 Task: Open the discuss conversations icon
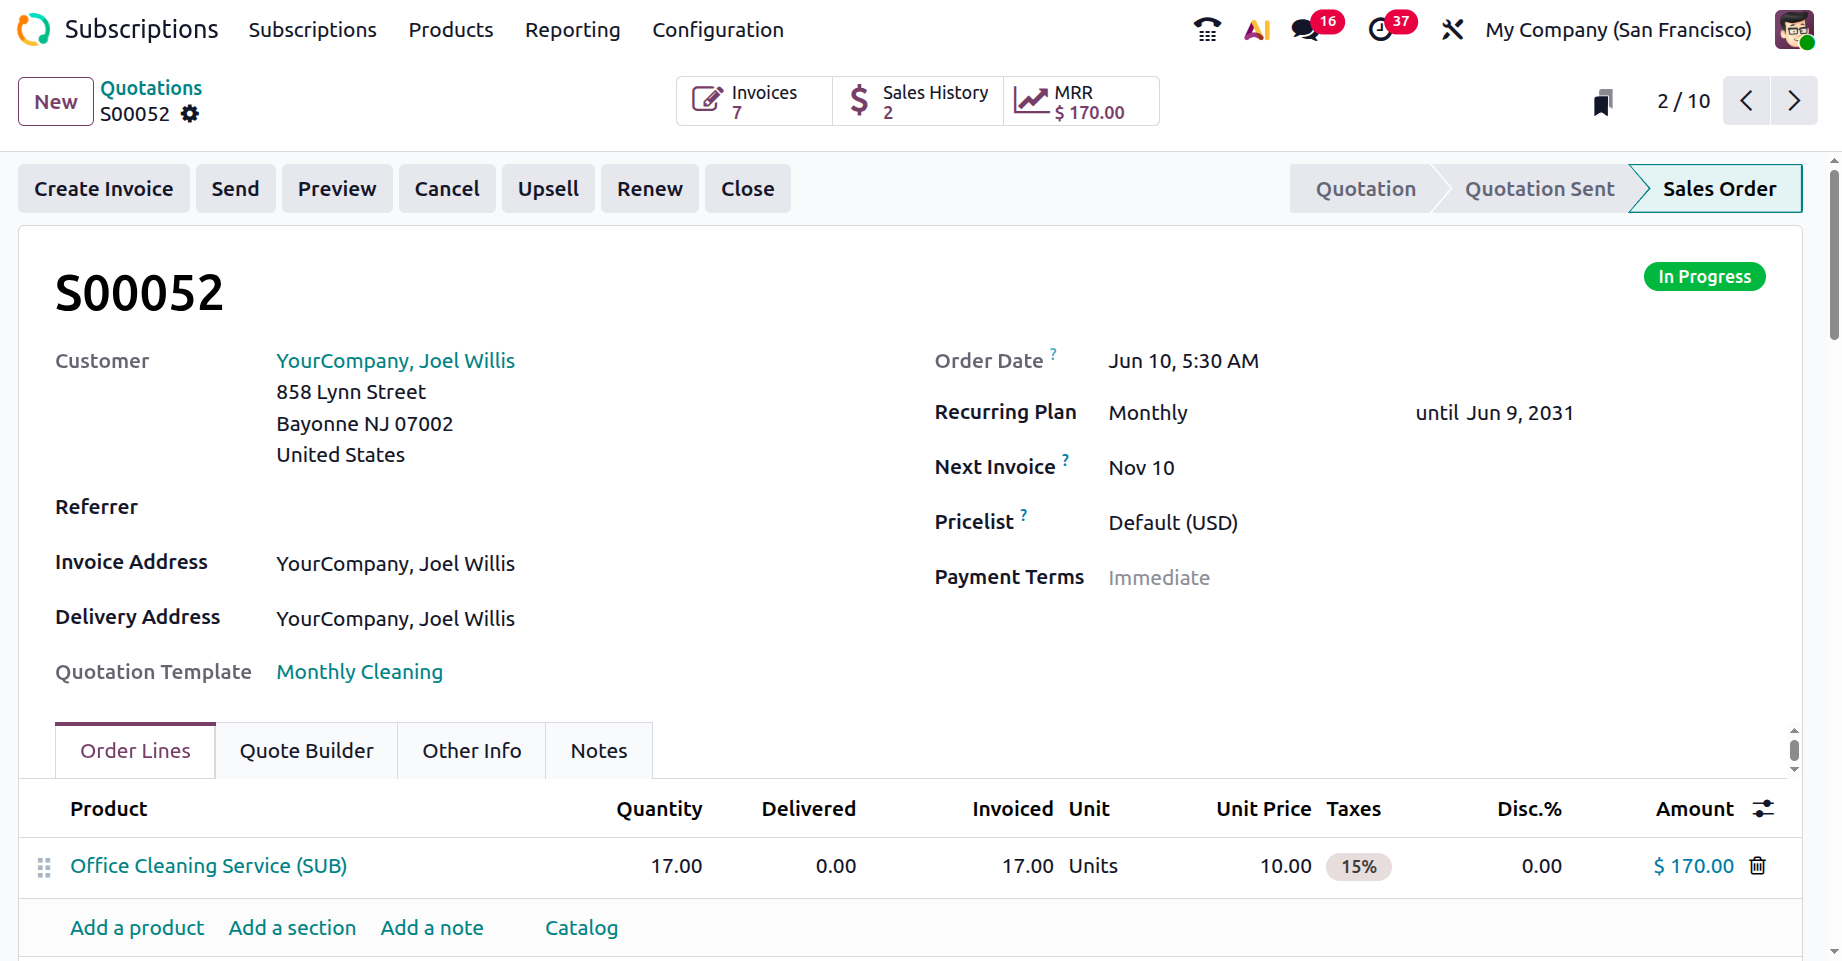(x=1305, y=30)
